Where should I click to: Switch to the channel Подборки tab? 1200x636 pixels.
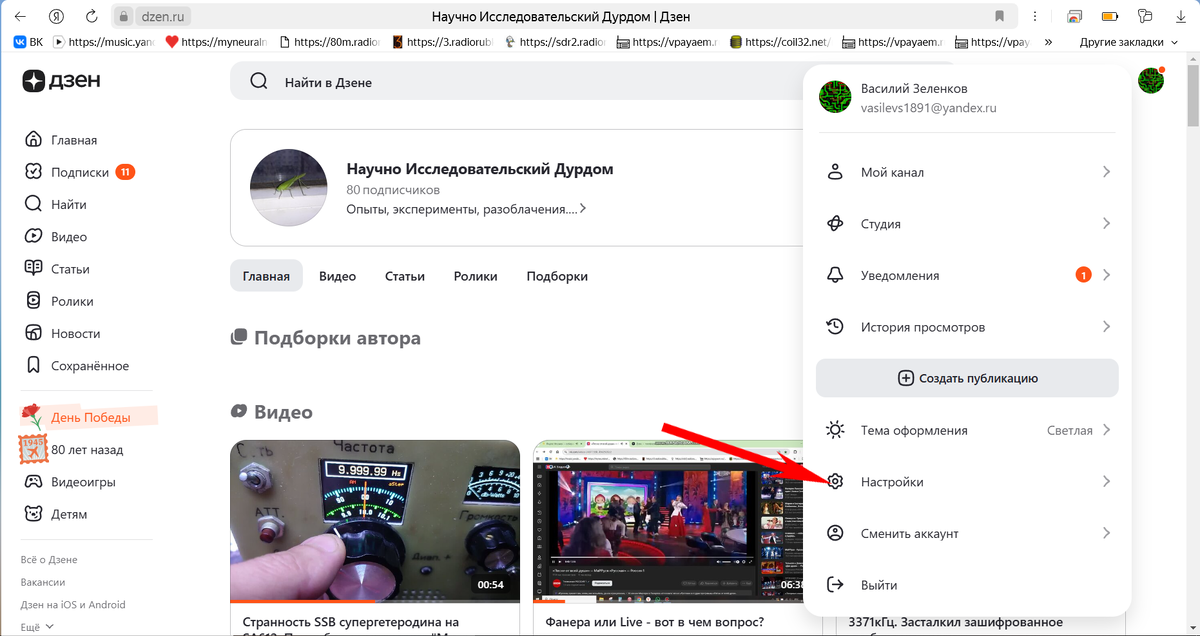tap(557, 276)
